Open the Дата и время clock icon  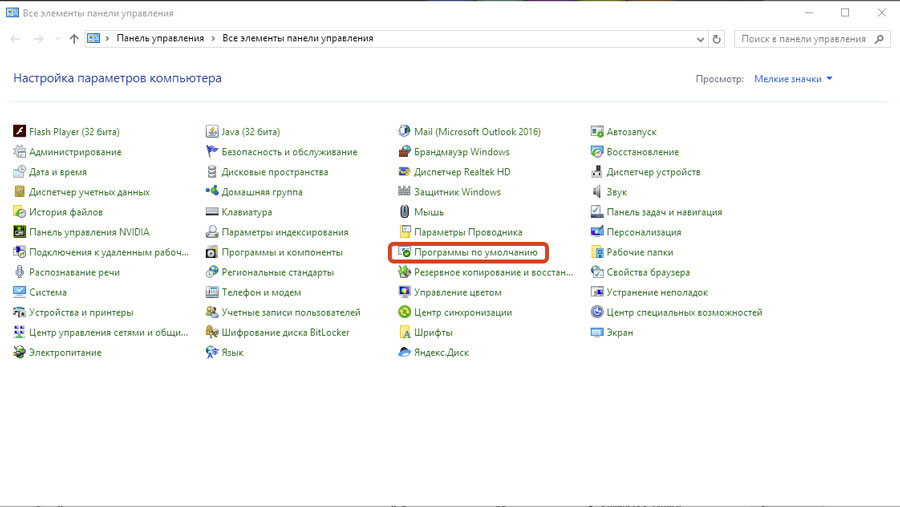click(20, 172)
